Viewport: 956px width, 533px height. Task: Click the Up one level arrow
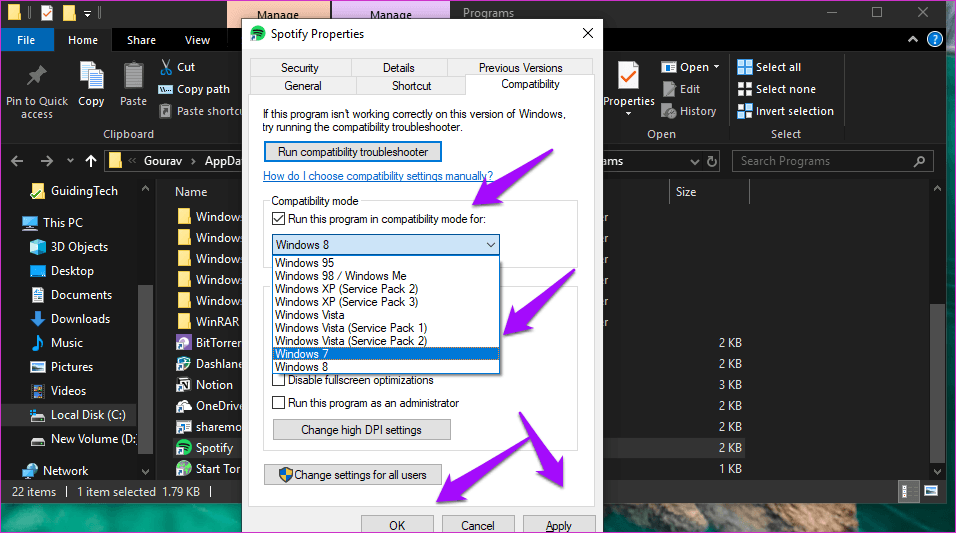(x=91, y=161)
